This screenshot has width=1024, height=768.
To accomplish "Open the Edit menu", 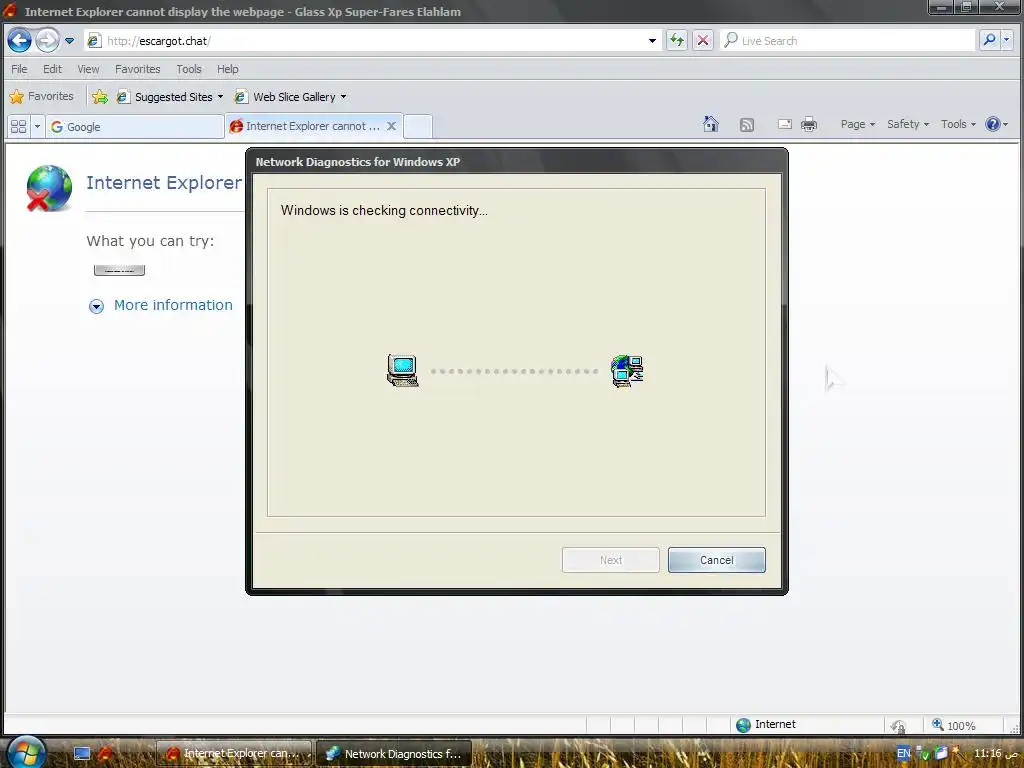I will [52, 69].
